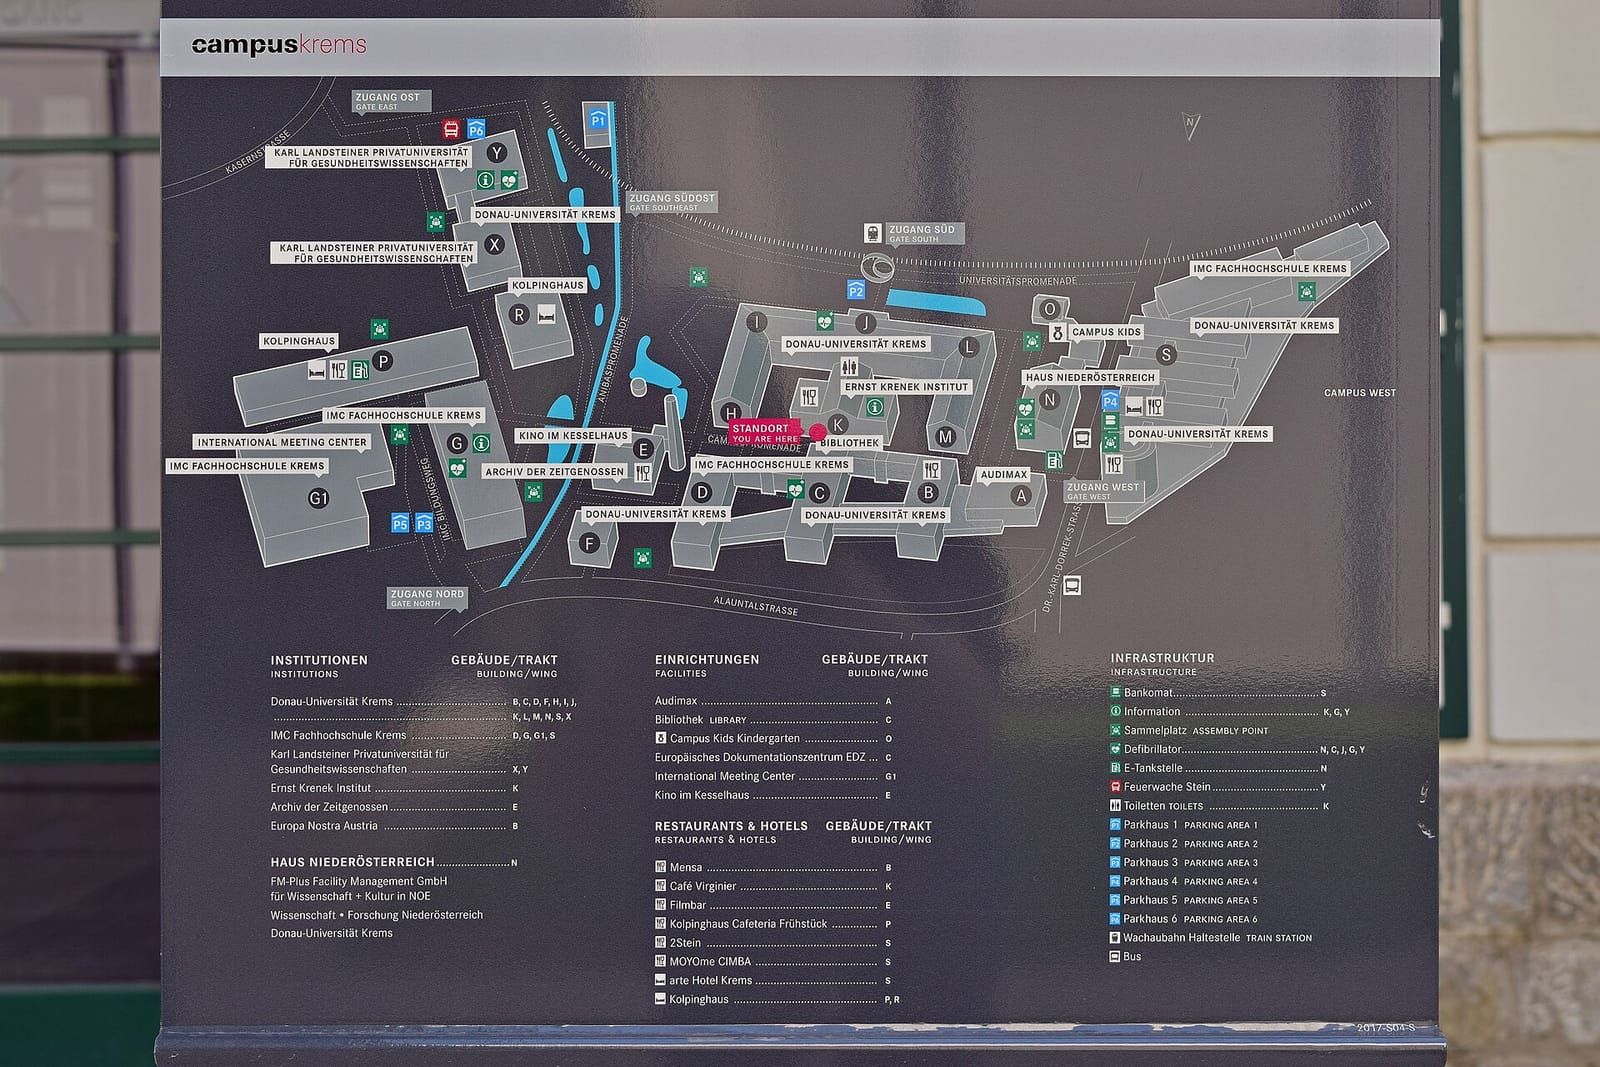Click the Information icon in the Infrastruktur legend
1600x1067 pixels.
click(x=1115, y=711)
